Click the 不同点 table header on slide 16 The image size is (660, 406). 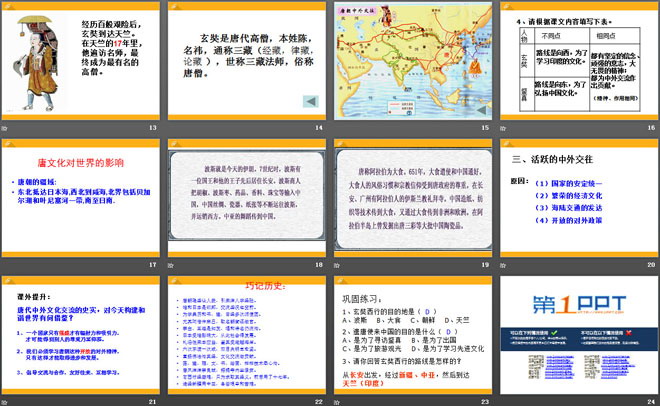[551, 36]
